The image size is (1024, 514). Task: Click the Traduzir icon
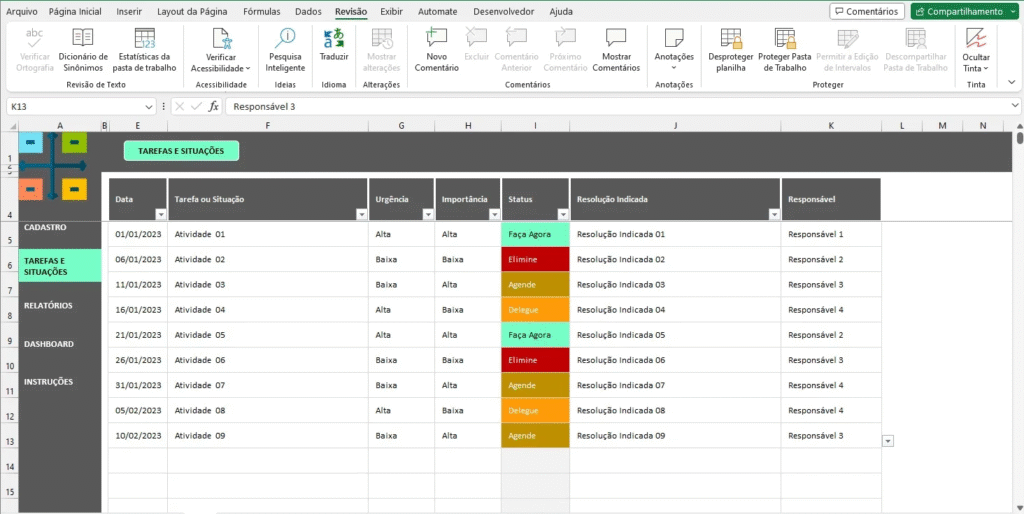coord(334,39)
